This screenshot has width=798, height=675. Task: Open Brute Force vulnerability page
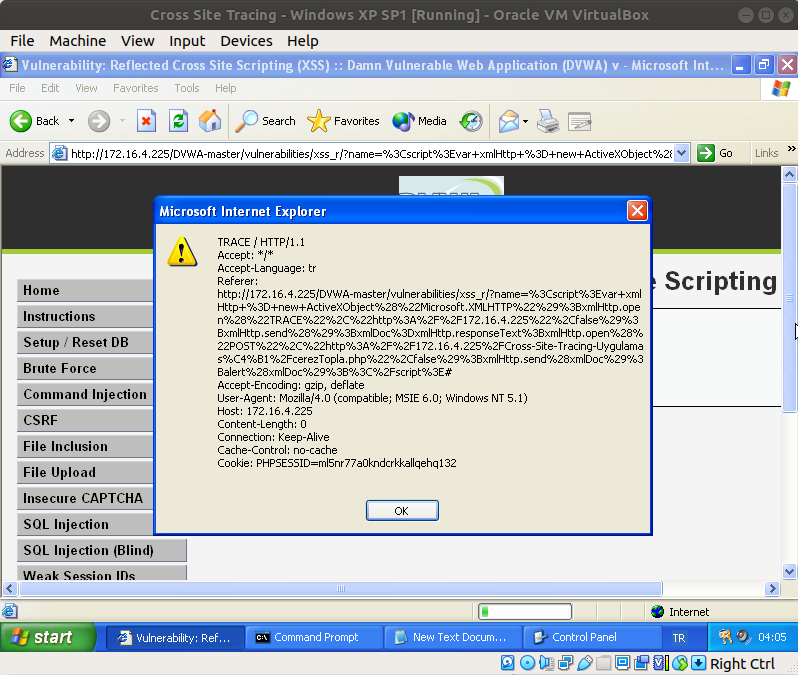coord(85,368)
